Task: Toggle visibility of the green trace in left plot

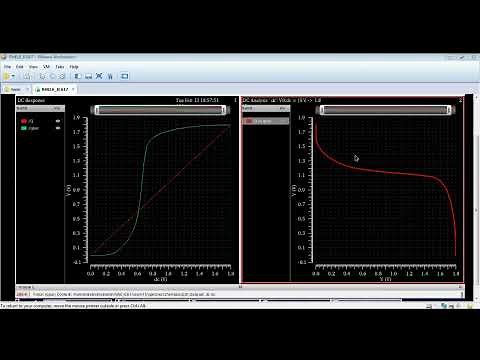Action: coord(58,128)
